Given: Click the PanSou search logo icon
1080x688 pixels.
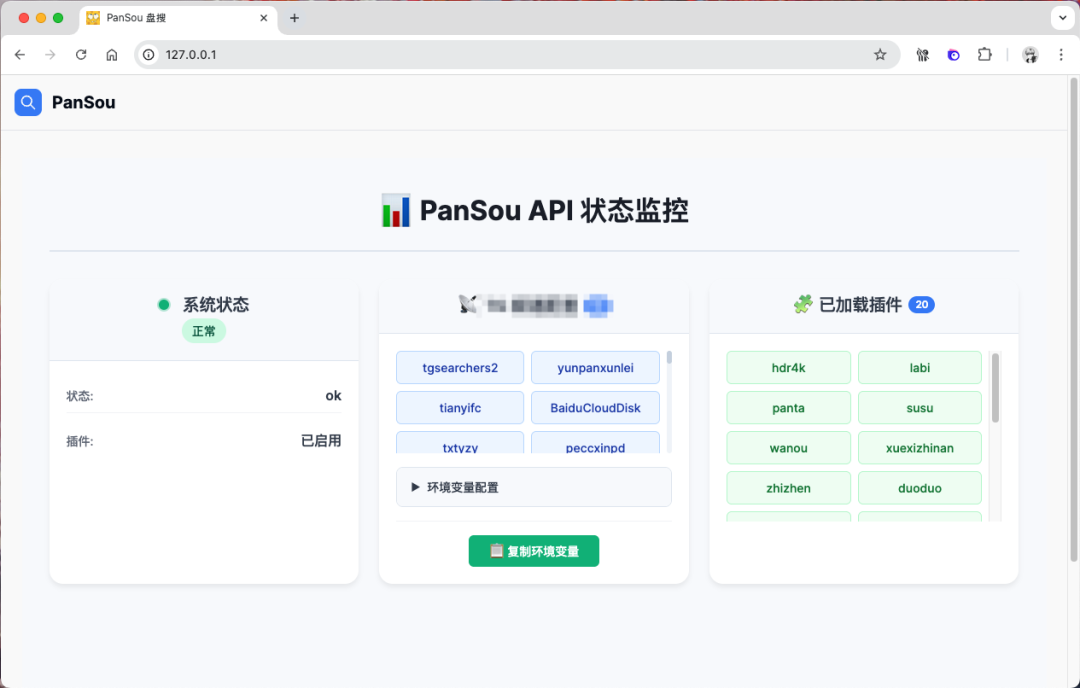Looking at the screenshot, I should click(x=28, y=102).
